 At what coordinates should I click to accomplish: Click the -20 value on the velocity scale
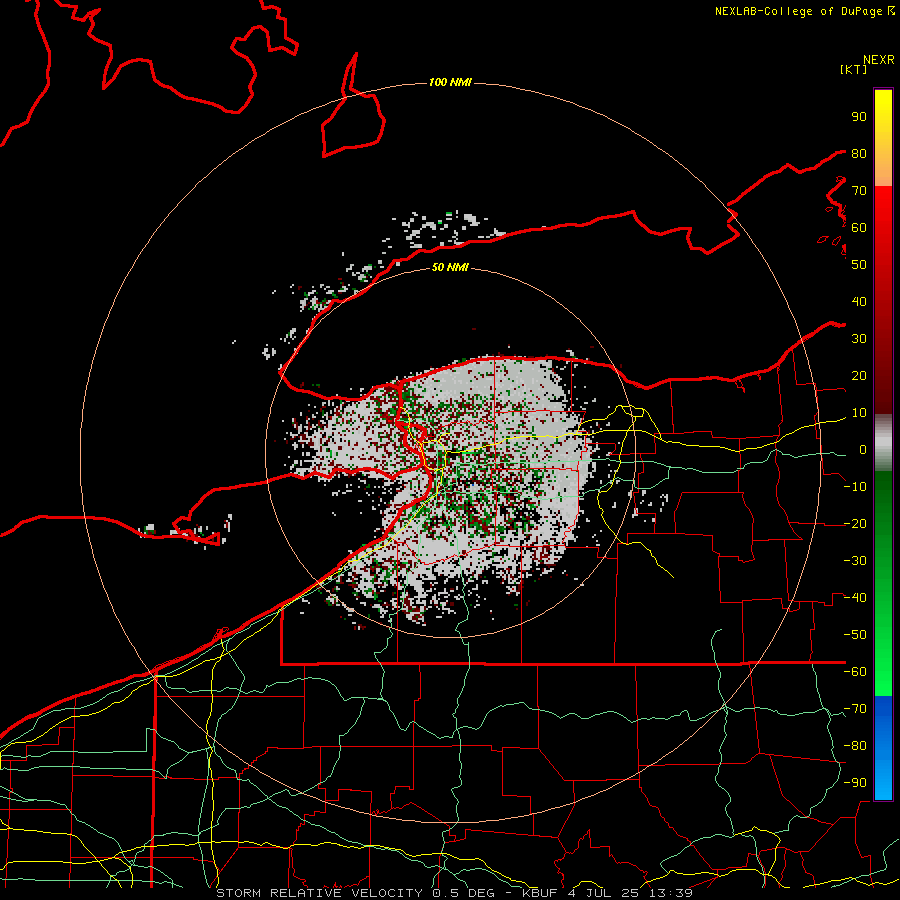click(x=855, y=523)
